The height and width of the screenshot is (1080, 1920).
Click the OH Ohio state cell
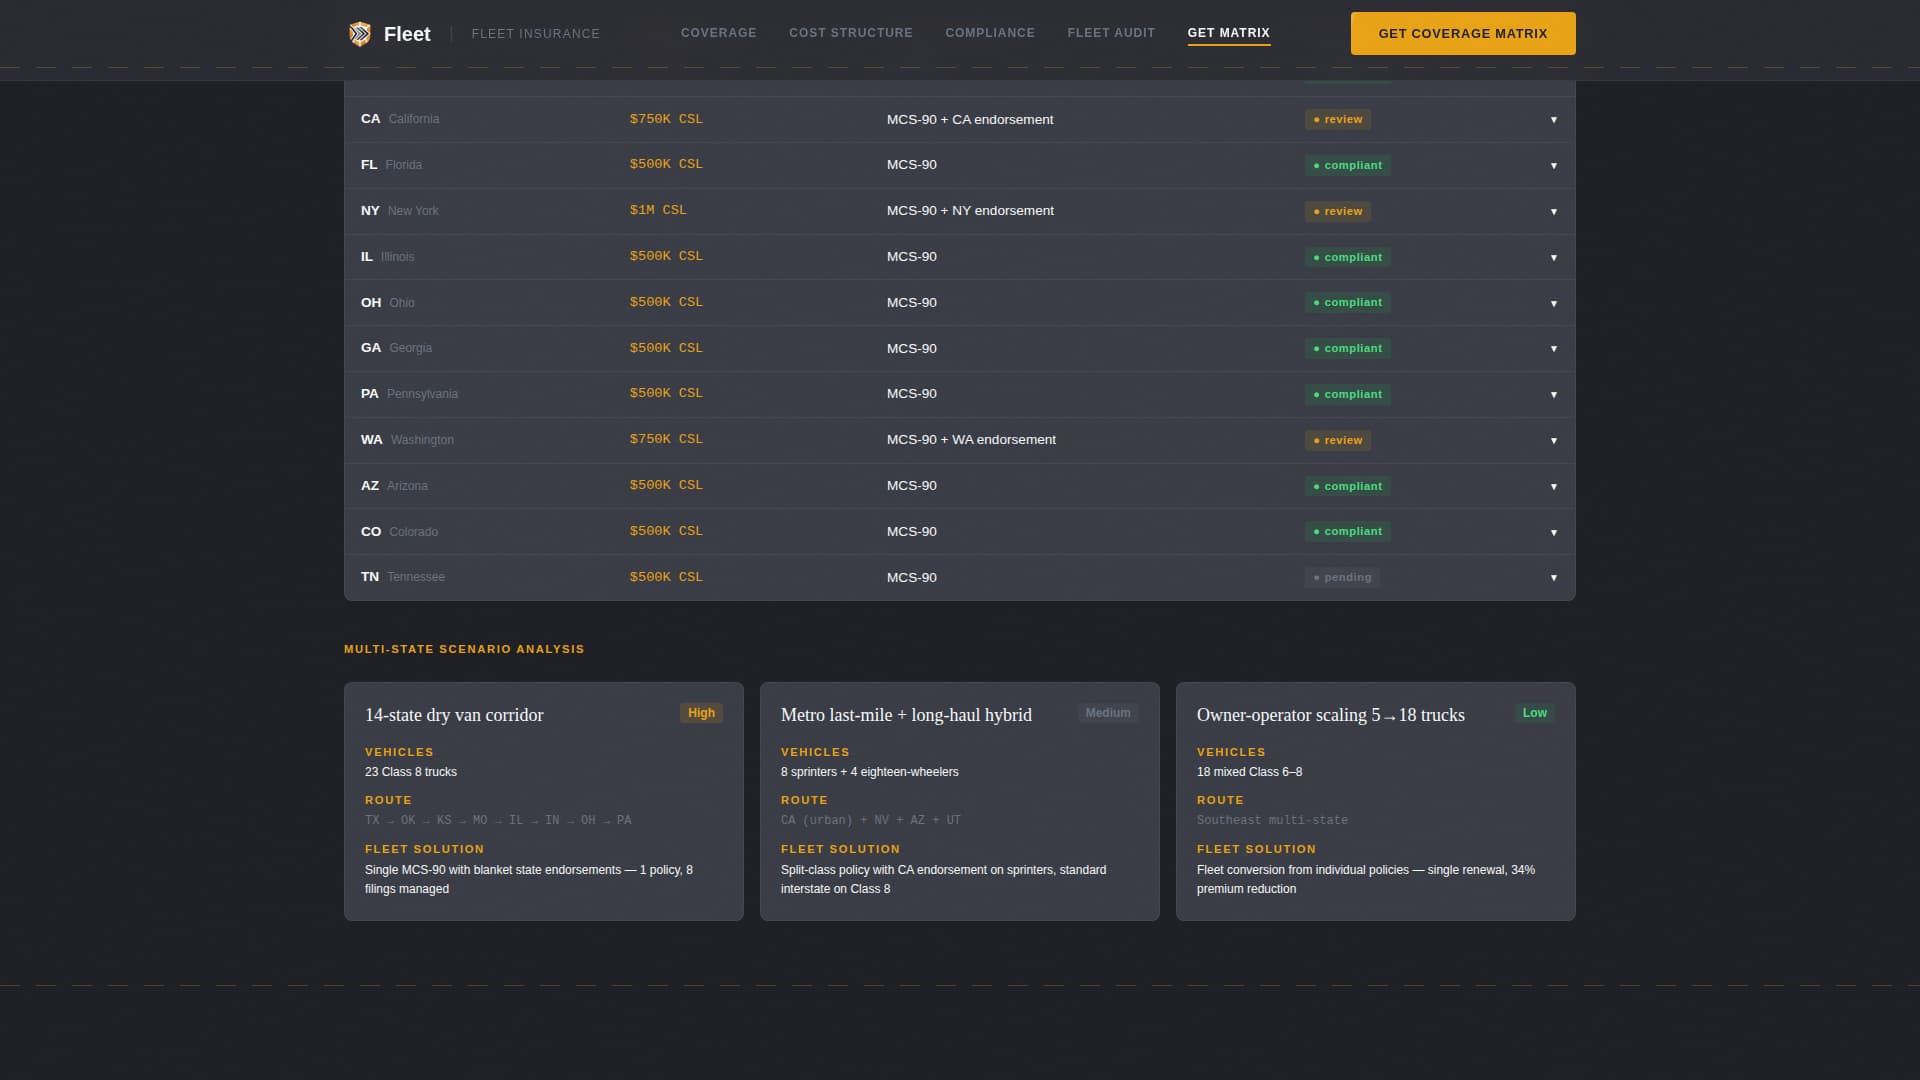[x=387, y=302]
